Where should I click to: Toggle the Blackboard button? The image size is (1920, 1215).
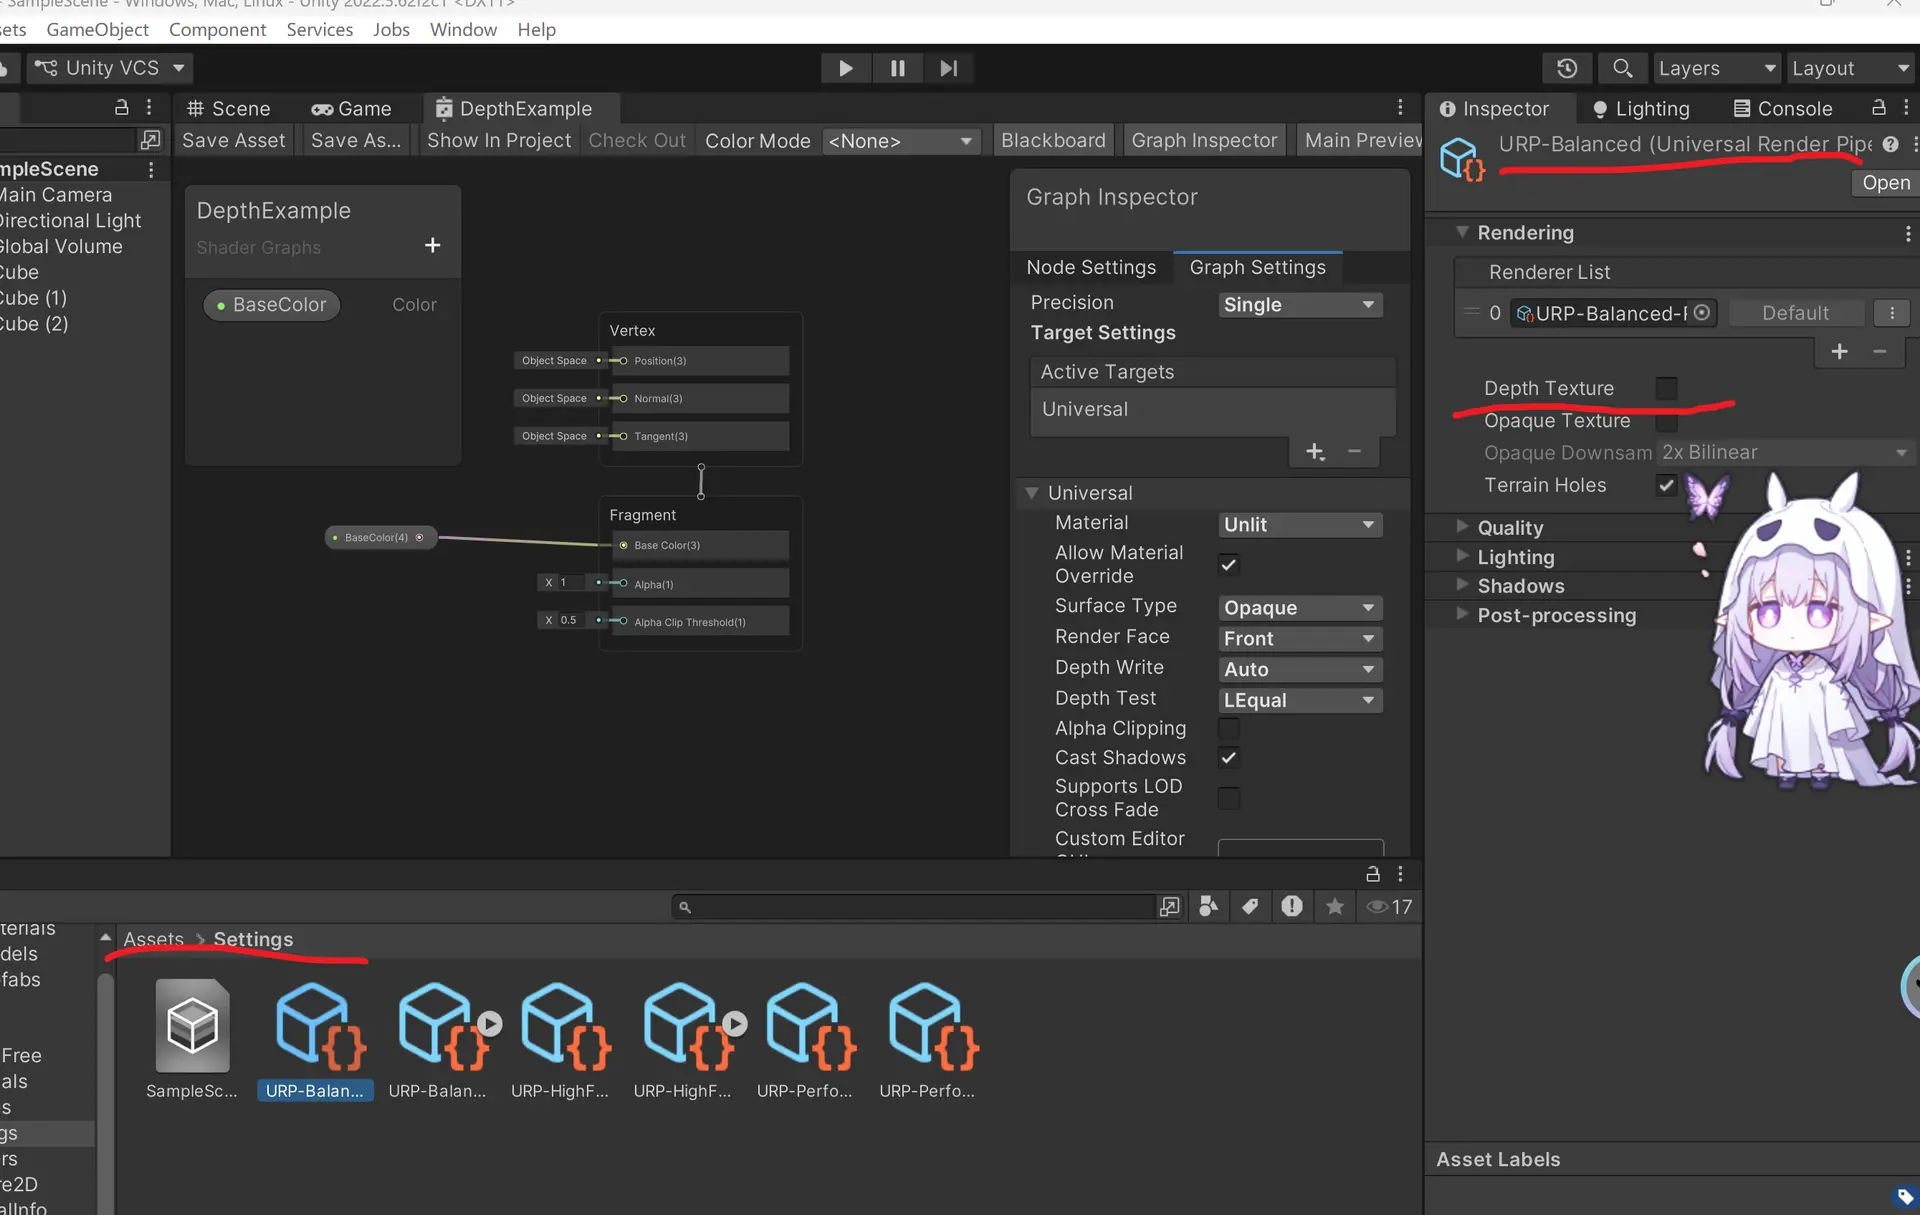point(1053,141)
